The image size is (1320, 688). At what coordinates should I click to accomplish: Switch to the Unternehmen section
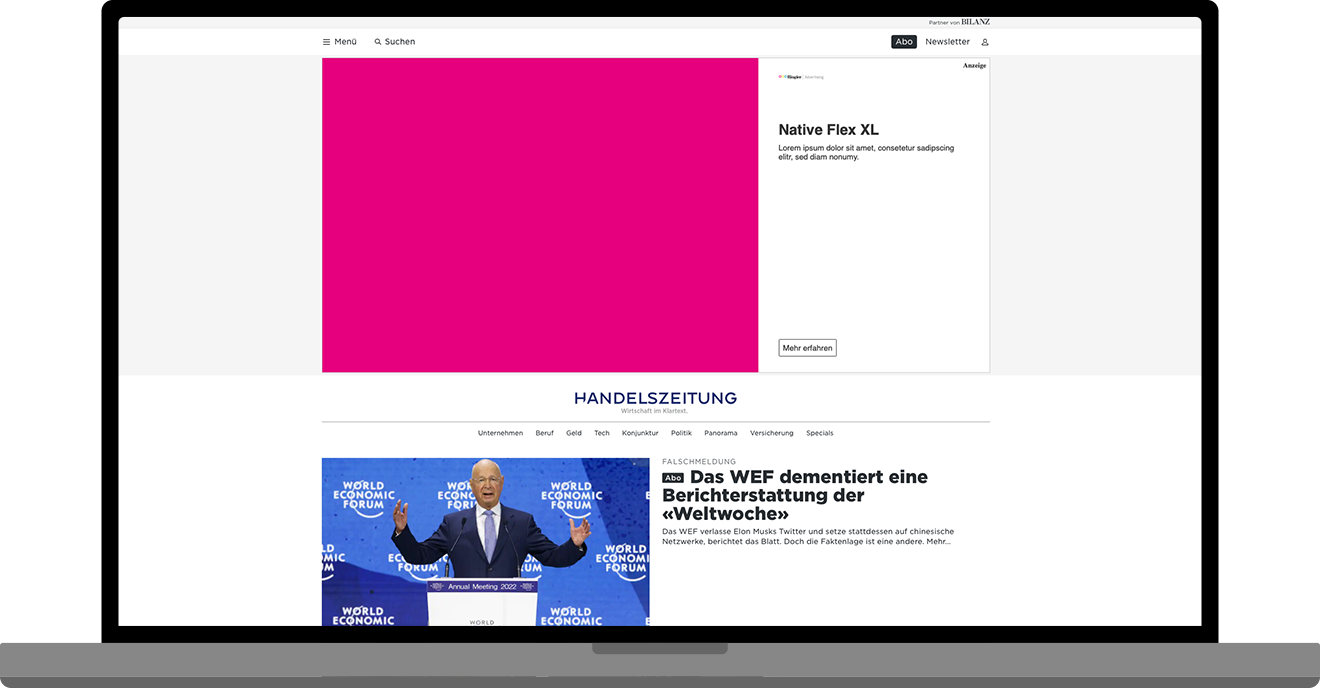tap(500, 433)
